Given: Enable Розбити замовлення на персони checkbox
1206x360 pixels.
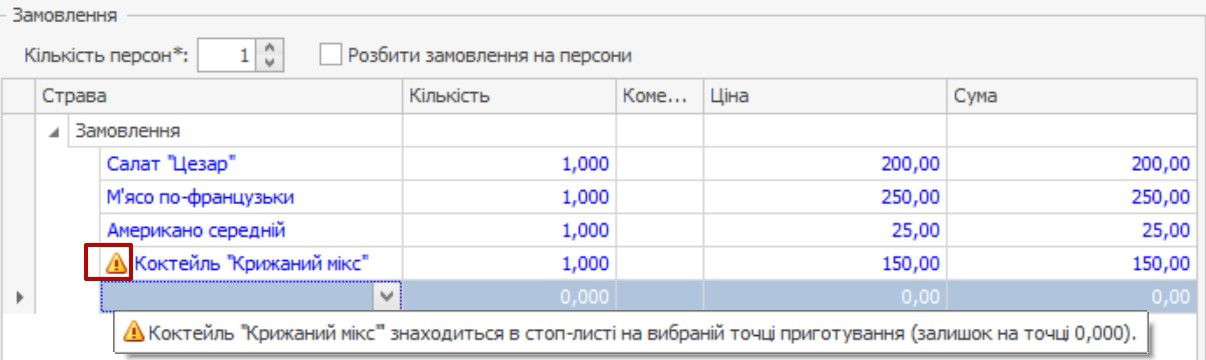Looking at the screenshot, I should click(x=330, y=55).
